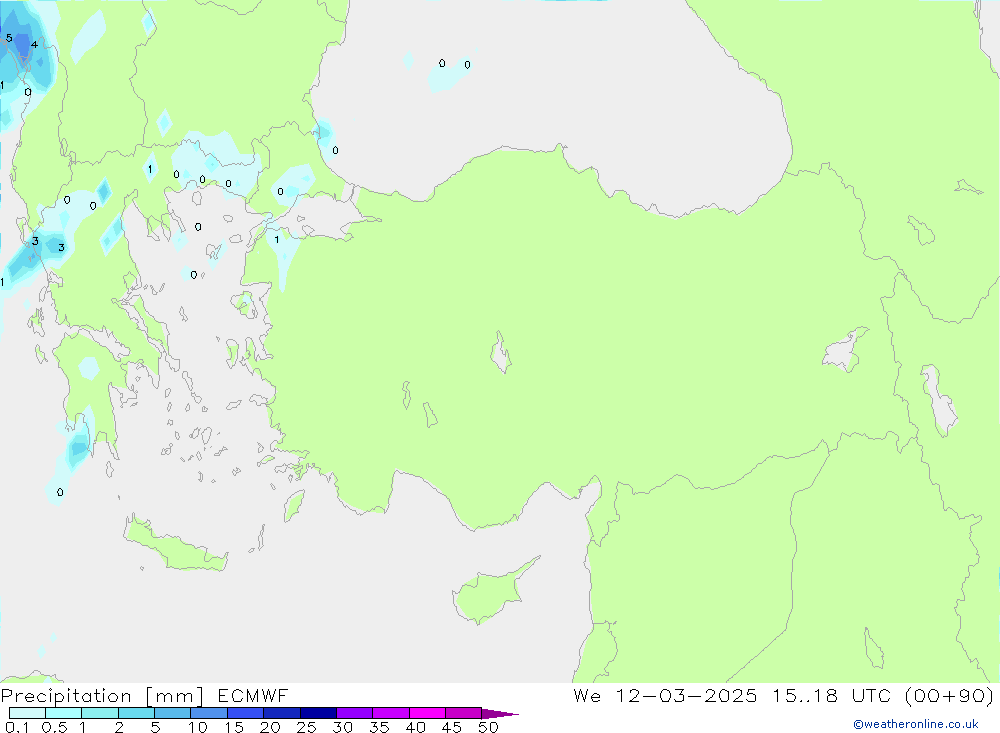Screen dimensions: 1000x733
Task: Click the legend tick label "10"
Action: click(x=198, y=727)
